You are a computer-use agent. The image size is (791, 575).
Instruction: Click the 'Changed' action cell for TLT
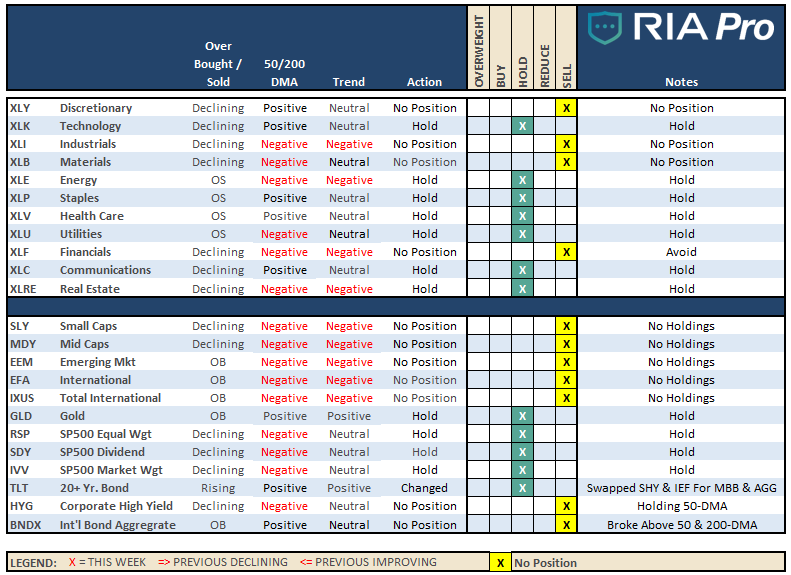coord(424,488)
